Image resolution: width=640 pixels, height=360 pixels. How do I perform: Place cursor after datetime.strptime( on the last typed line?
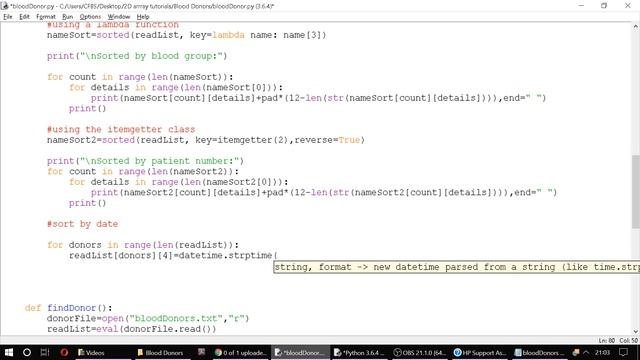pos(278,256)
